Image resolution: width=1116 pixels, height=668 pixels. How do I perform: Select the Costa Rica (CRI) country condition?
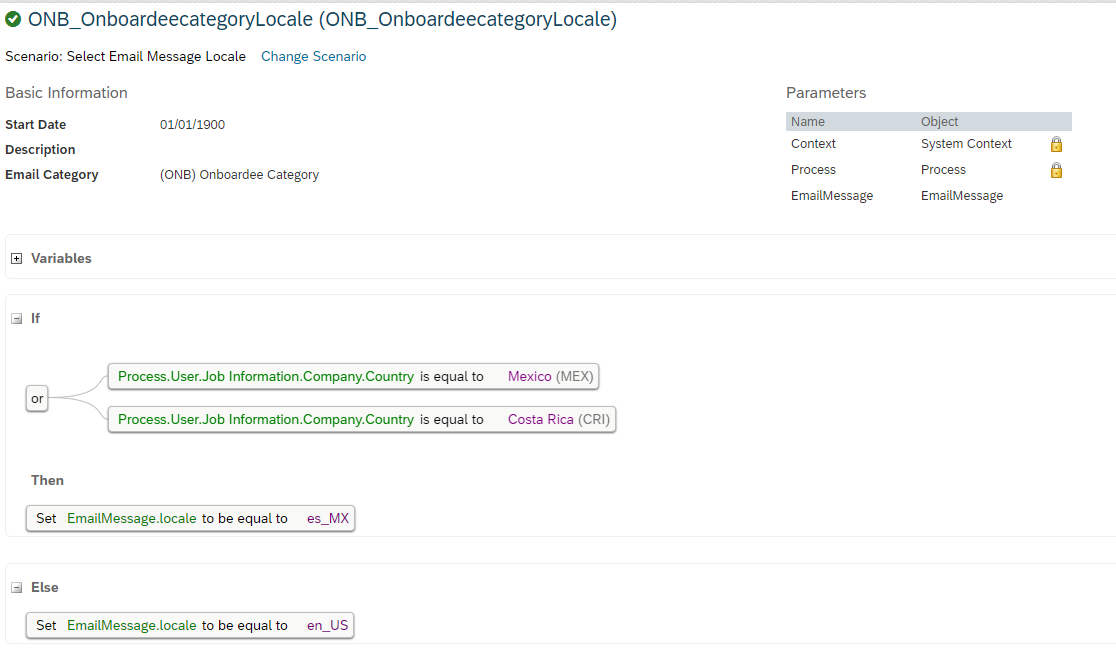tap(362, 419)
